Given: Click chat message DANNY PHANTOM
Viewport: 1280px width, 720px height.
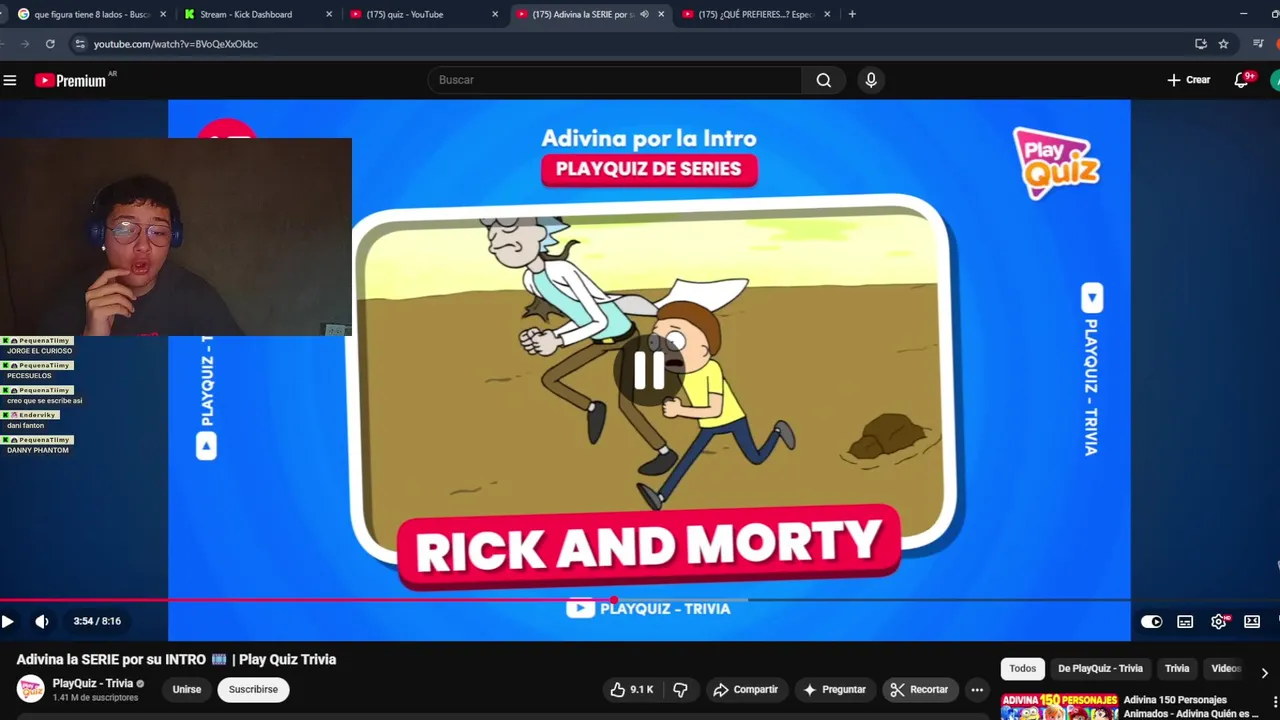Looking at the screenshot, I should pyautogui.click(x=38, y=450).
